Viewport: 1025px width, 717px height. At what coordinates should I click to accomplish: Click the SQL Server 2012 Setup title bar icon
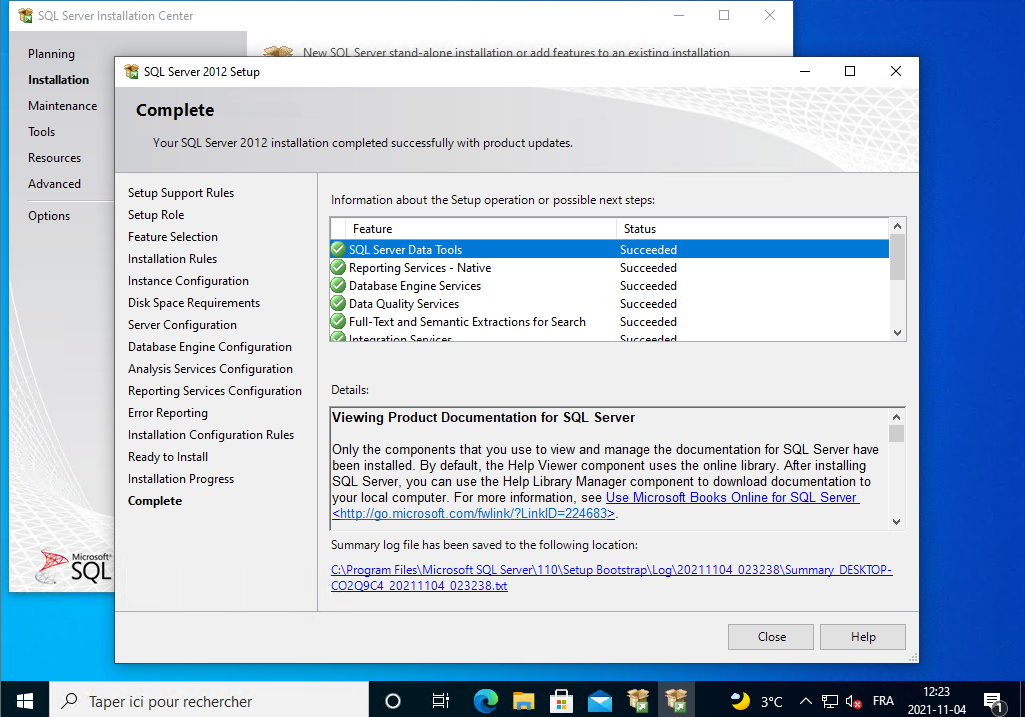(131, 72)
